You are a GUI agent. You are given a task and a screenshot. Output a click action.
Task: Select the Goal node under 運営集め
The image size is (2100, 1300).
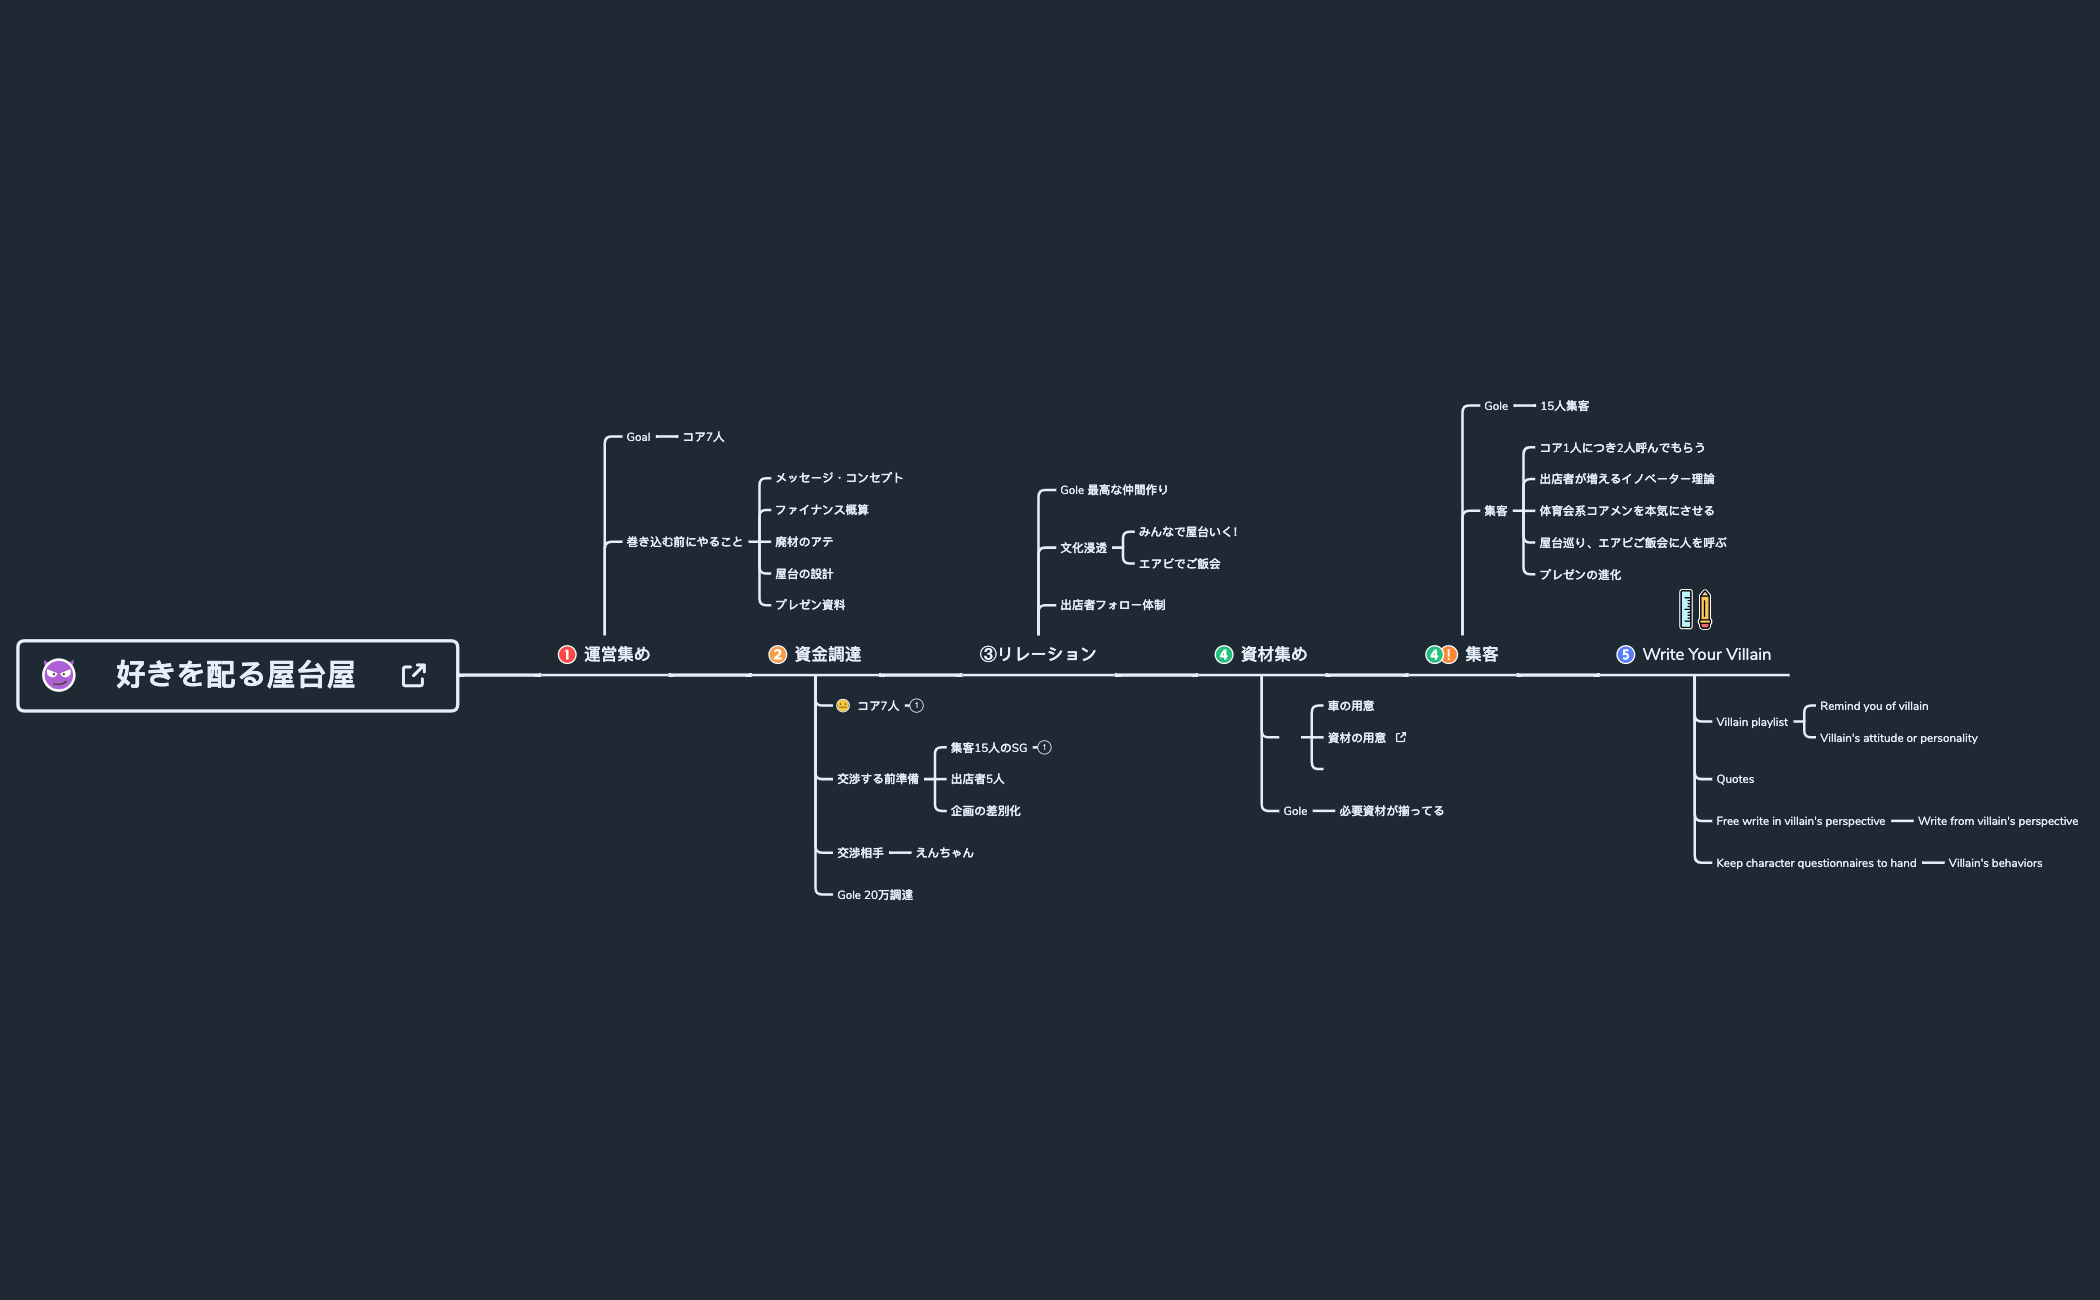point(637,436)
